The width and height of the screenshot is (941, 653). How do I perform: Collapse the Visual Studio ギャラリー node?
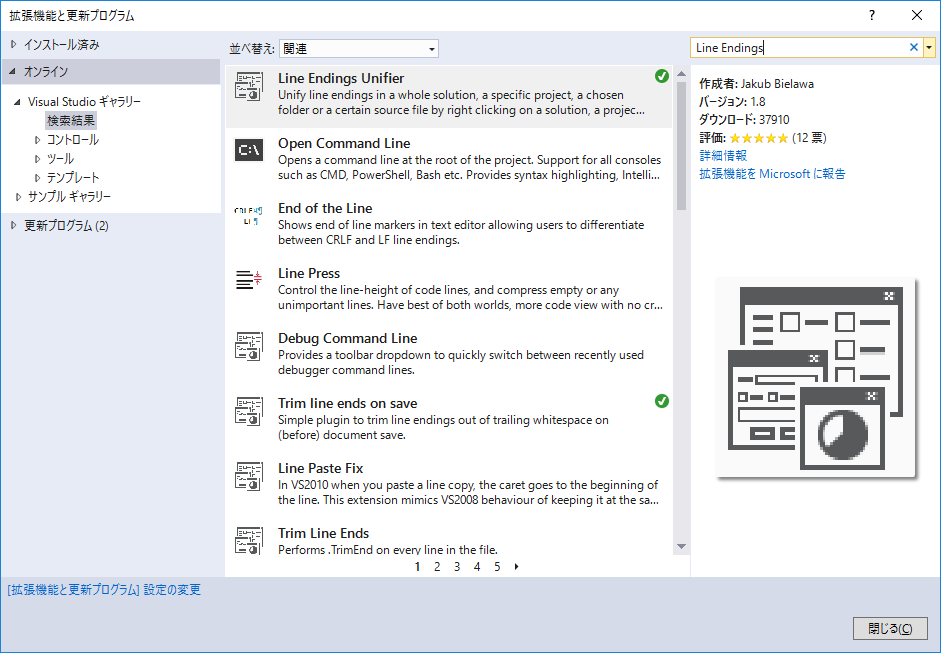pos(17,102)
